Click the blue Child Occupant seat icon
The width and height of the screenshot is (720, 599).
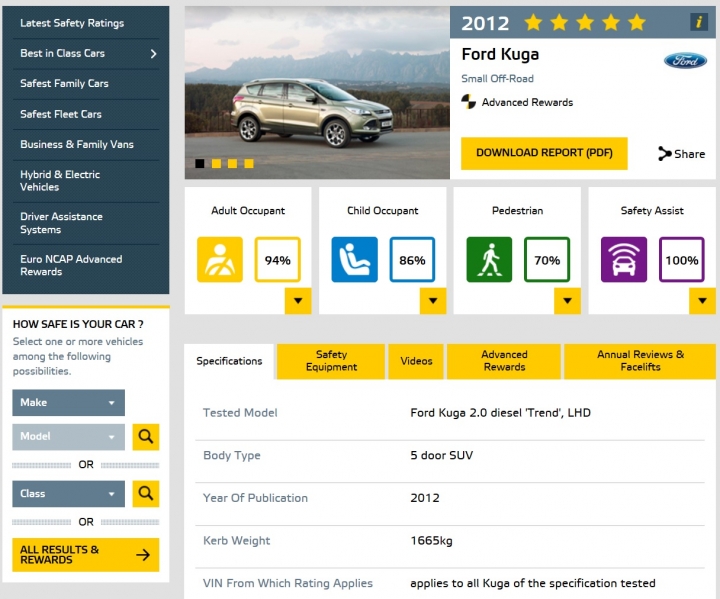click(354, 260)
